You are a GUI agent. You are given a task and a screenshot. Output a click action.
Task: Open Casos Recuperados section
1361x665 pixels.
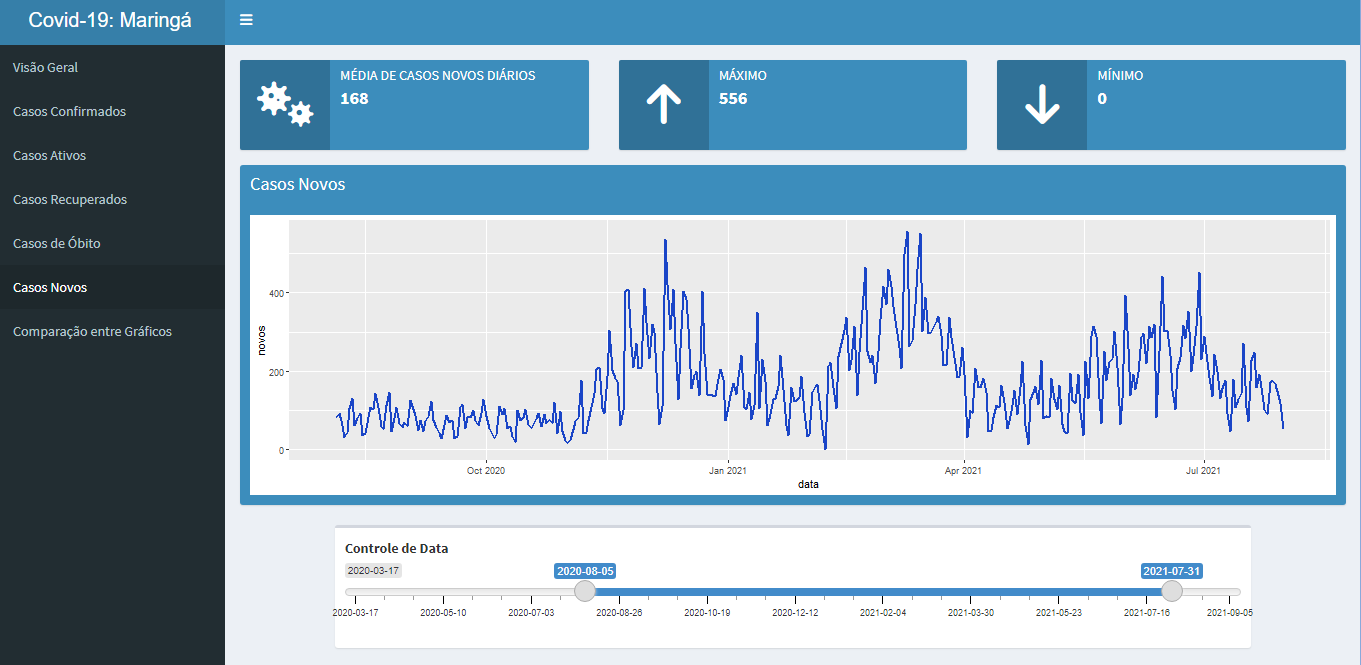(x=70, y=199)
